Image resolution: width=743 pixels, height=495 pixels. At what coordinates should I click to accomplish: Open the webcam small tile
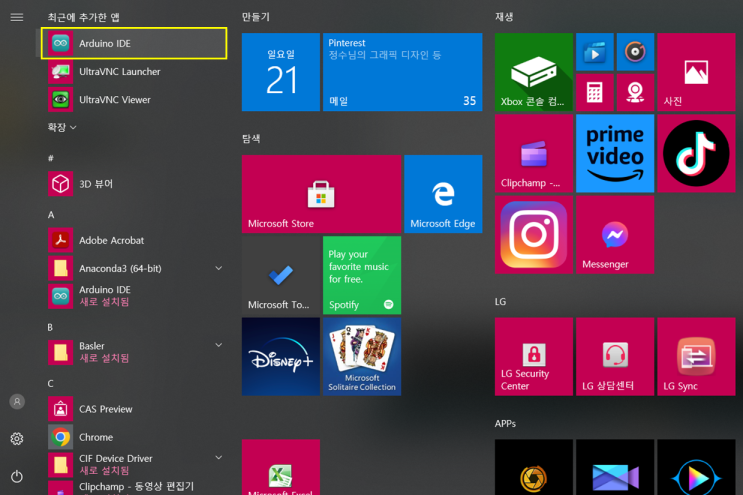click(x=635, y=92)
